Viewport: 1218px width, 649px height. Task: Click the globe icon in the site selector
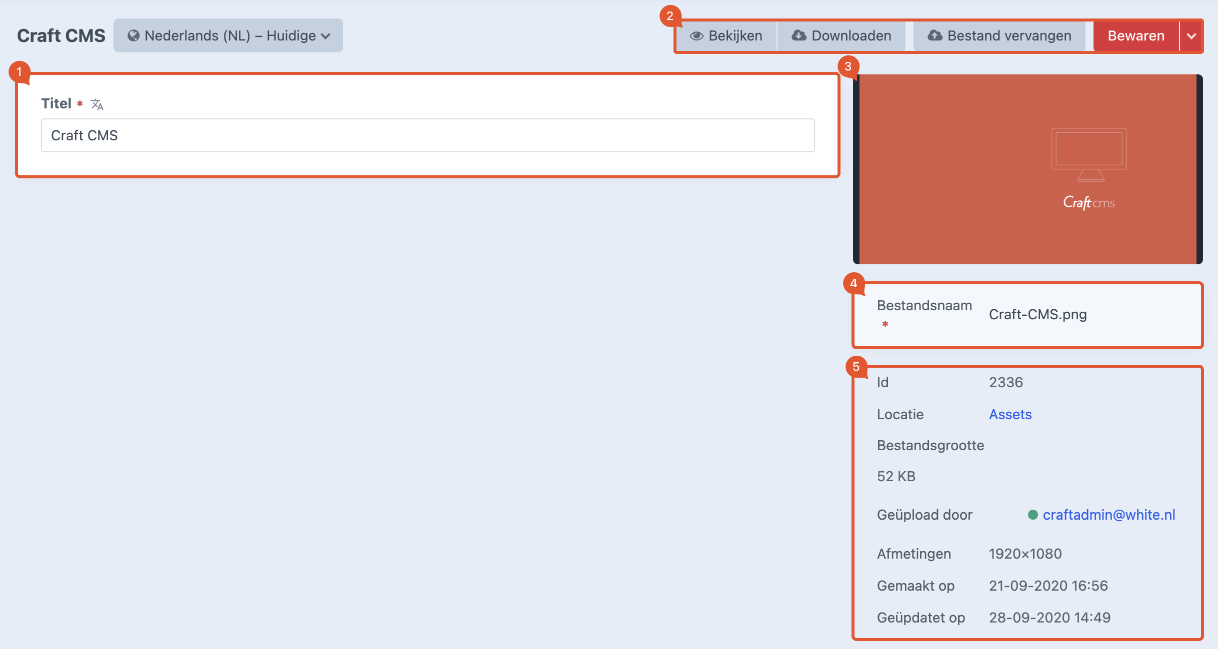pyautogui.click(x=133, y=36)
